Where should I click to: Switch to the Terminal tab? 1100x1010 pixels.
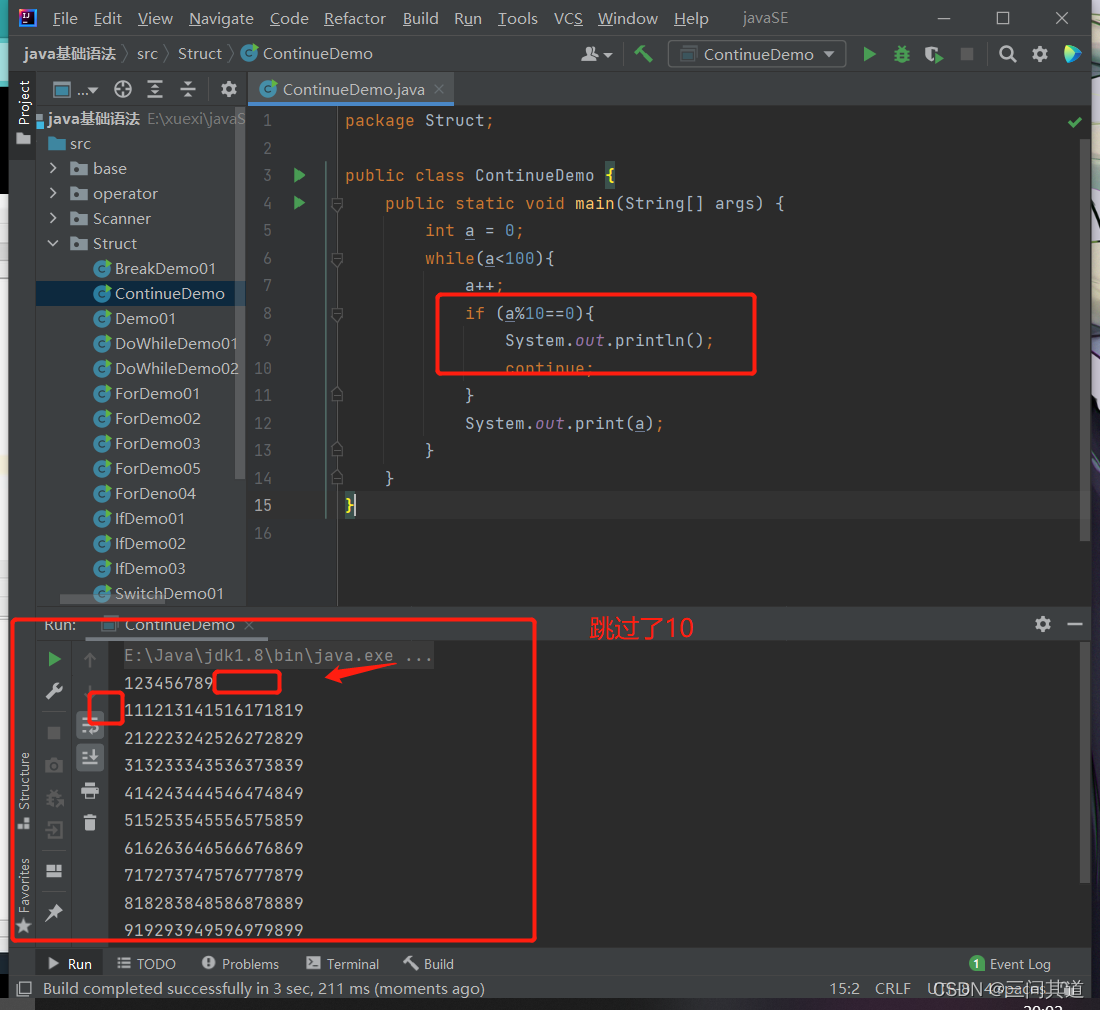[352, 963]
